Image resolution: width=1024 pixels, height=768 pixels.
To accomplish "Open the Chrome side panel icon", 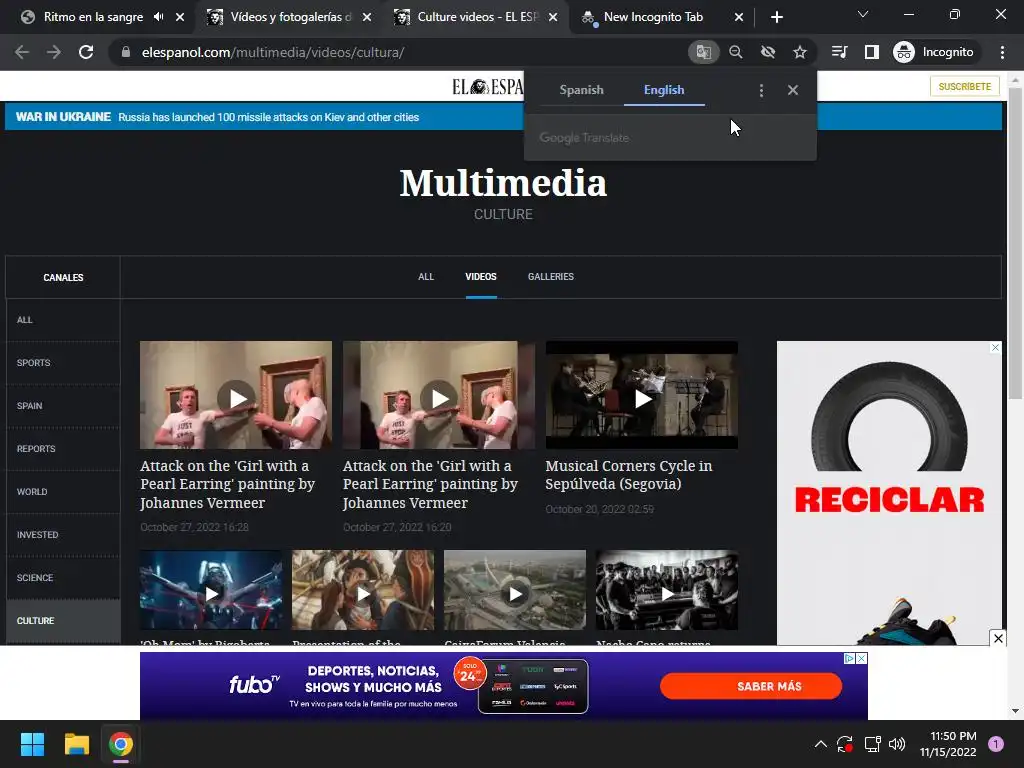I will point(872,52).
